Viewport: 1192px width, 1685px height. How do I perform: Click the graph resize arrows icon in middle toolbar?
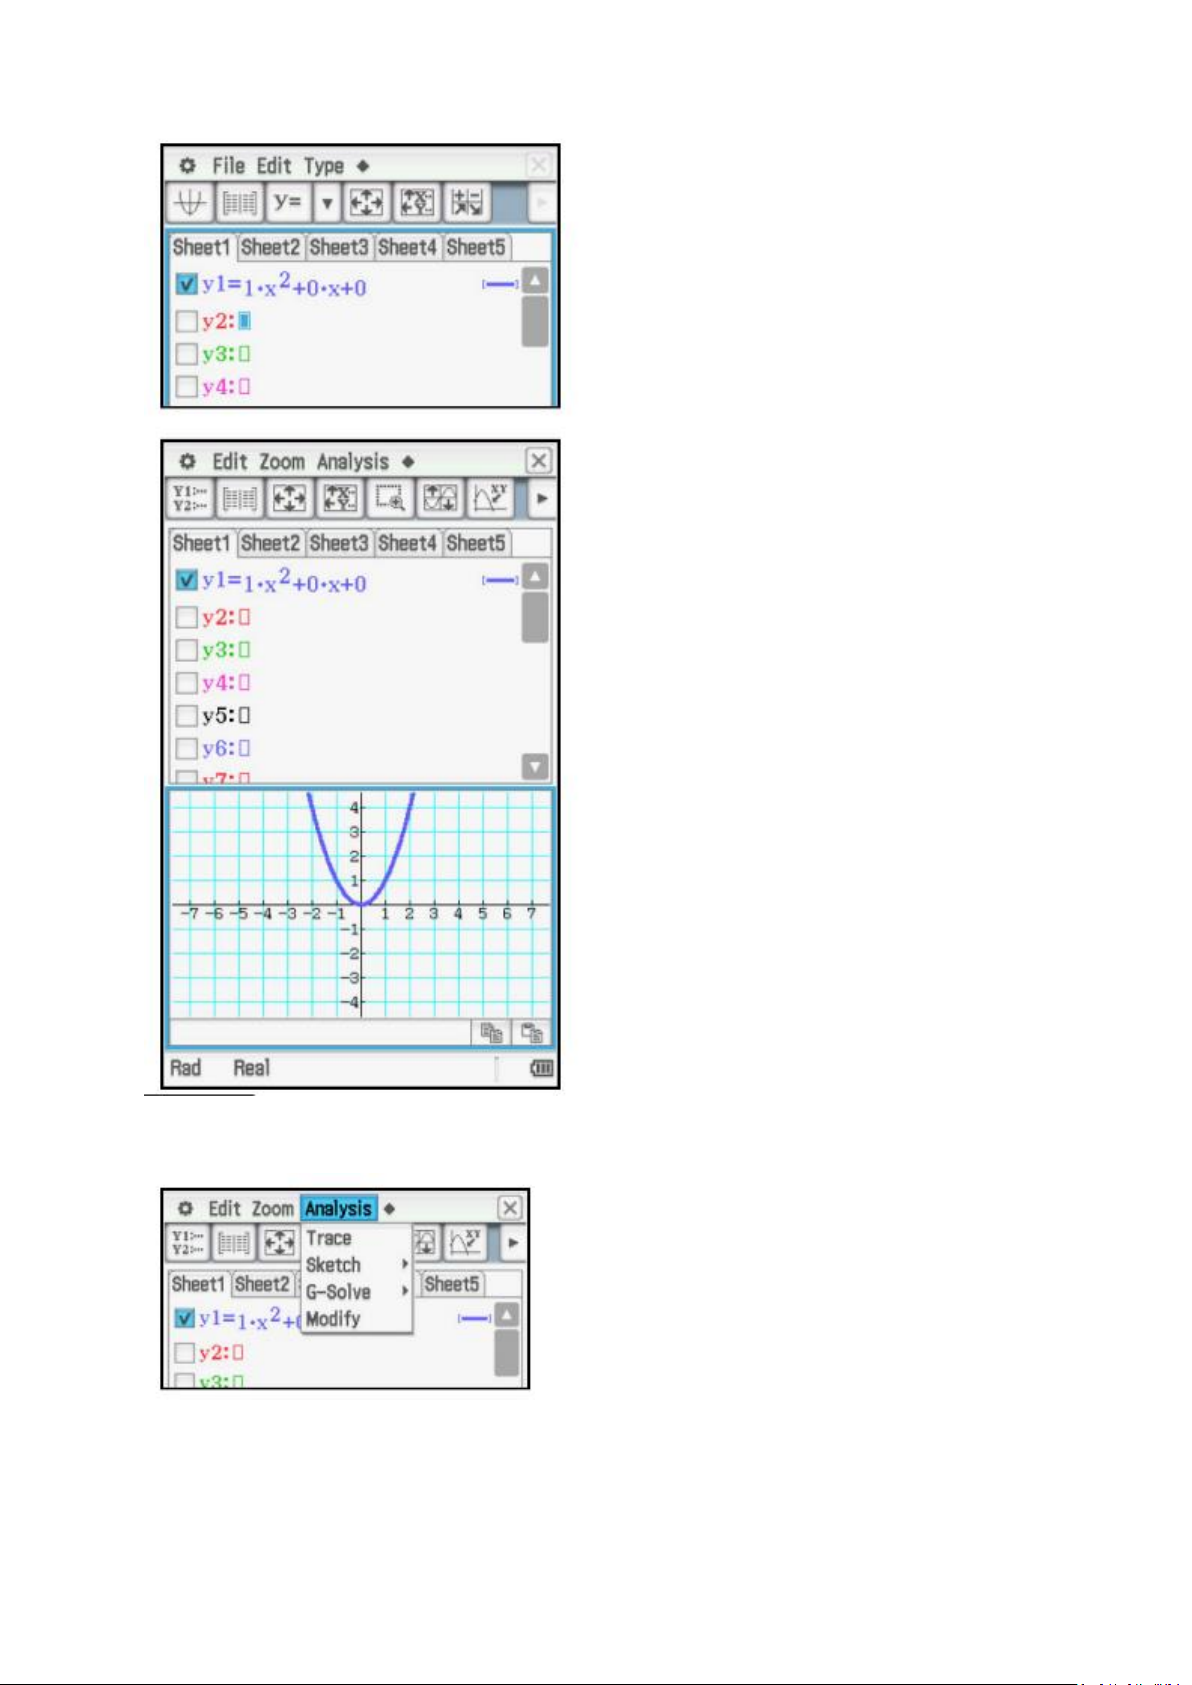[440, 498]
